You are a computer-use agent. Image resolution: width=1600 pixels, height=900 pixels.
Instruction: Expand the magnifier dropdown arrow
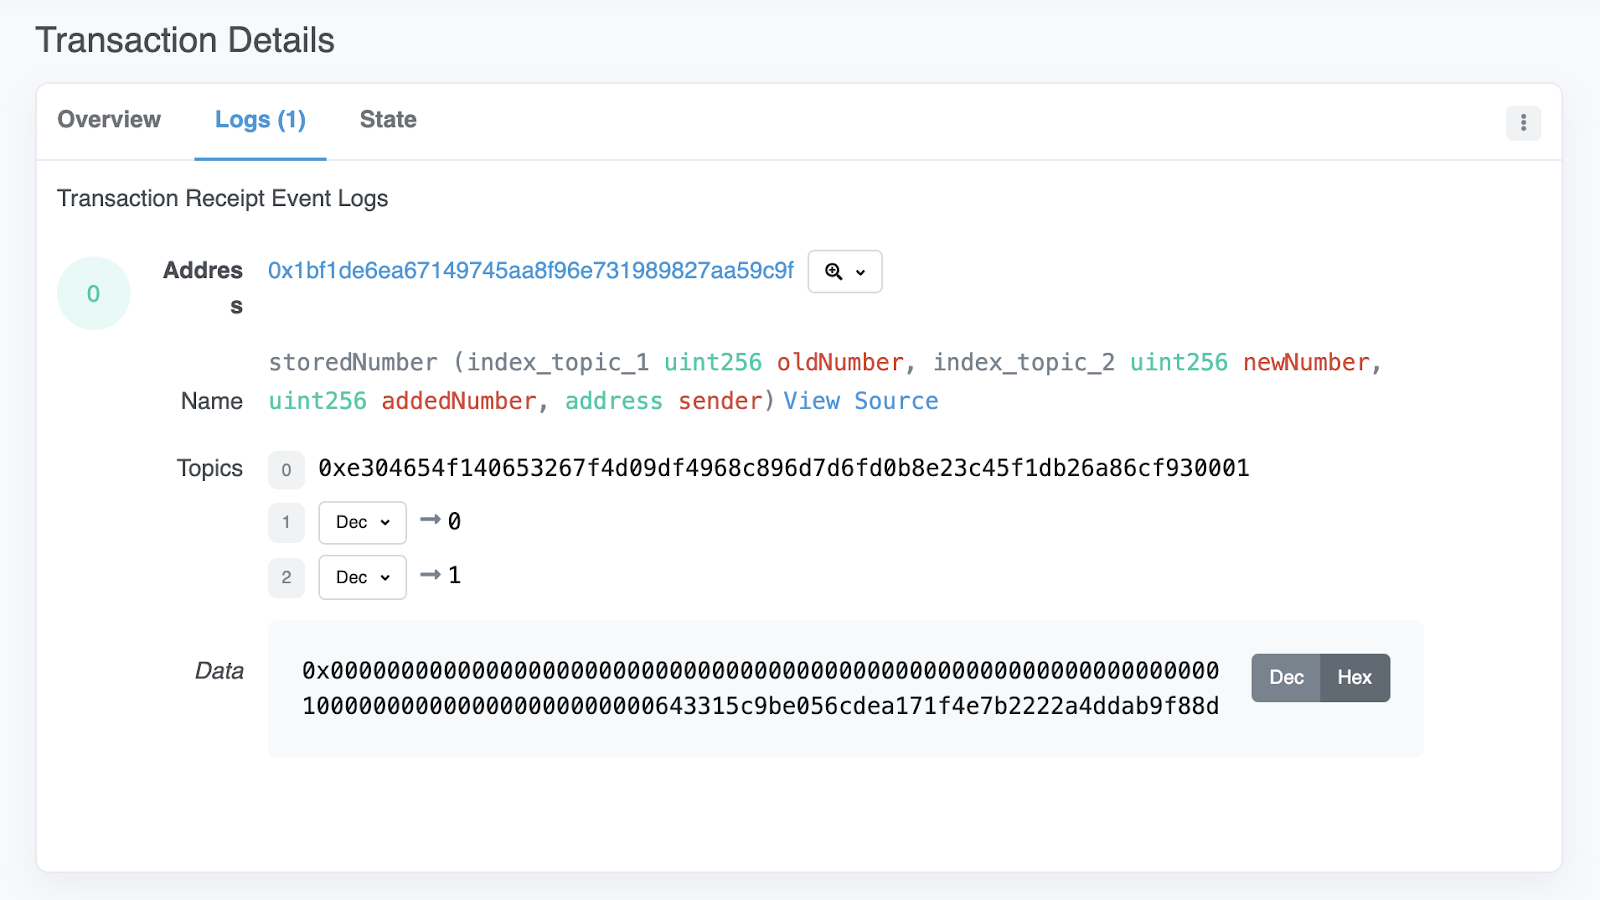859,271
